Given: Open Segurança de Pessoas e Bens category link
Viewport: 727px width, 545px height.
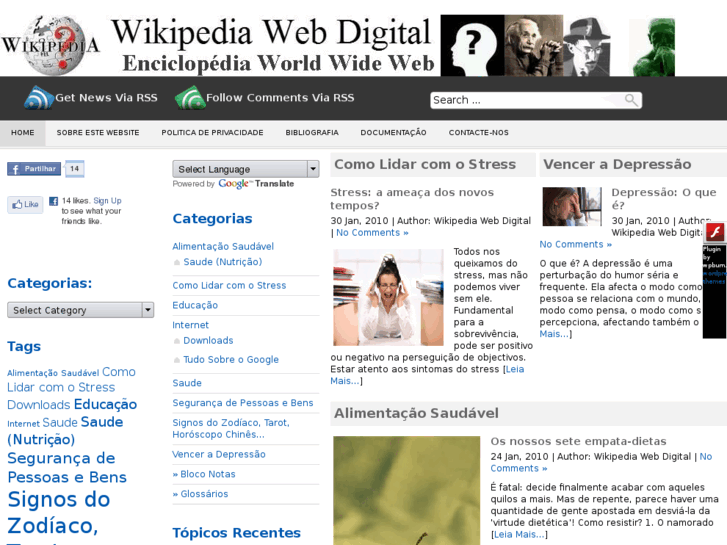Looking at the screenshot, I should click(242, 403).
